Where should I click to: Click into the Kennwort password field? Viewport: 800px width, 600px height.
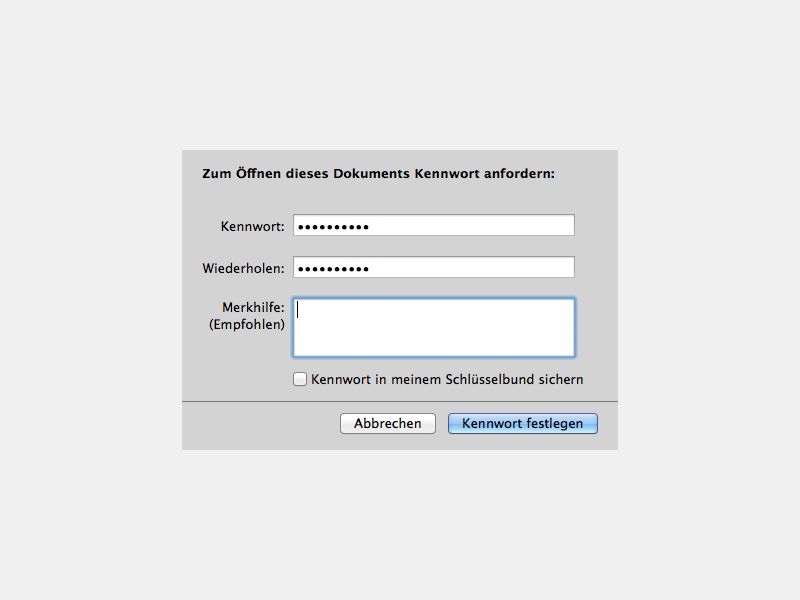point(434,226)
